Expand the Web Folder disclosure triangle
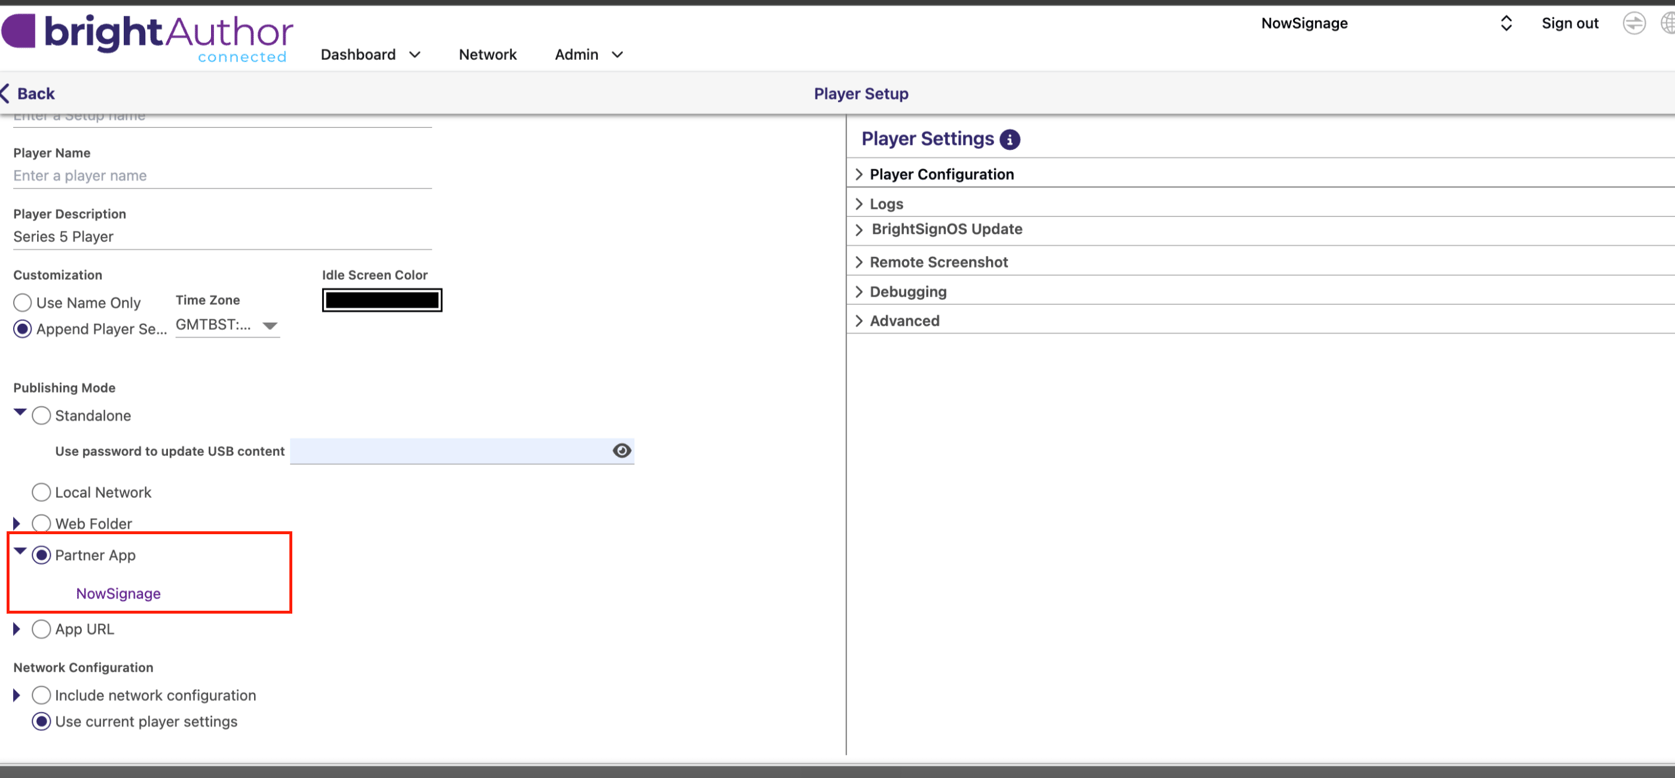The image size is (1675, 778). (x=17, y=523)
